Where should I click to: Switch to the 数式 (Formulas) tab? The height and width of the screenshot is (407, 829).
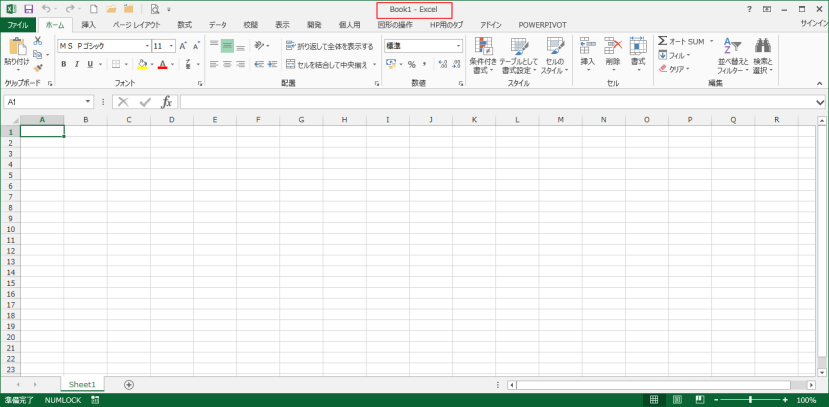[x=185, y=25]
